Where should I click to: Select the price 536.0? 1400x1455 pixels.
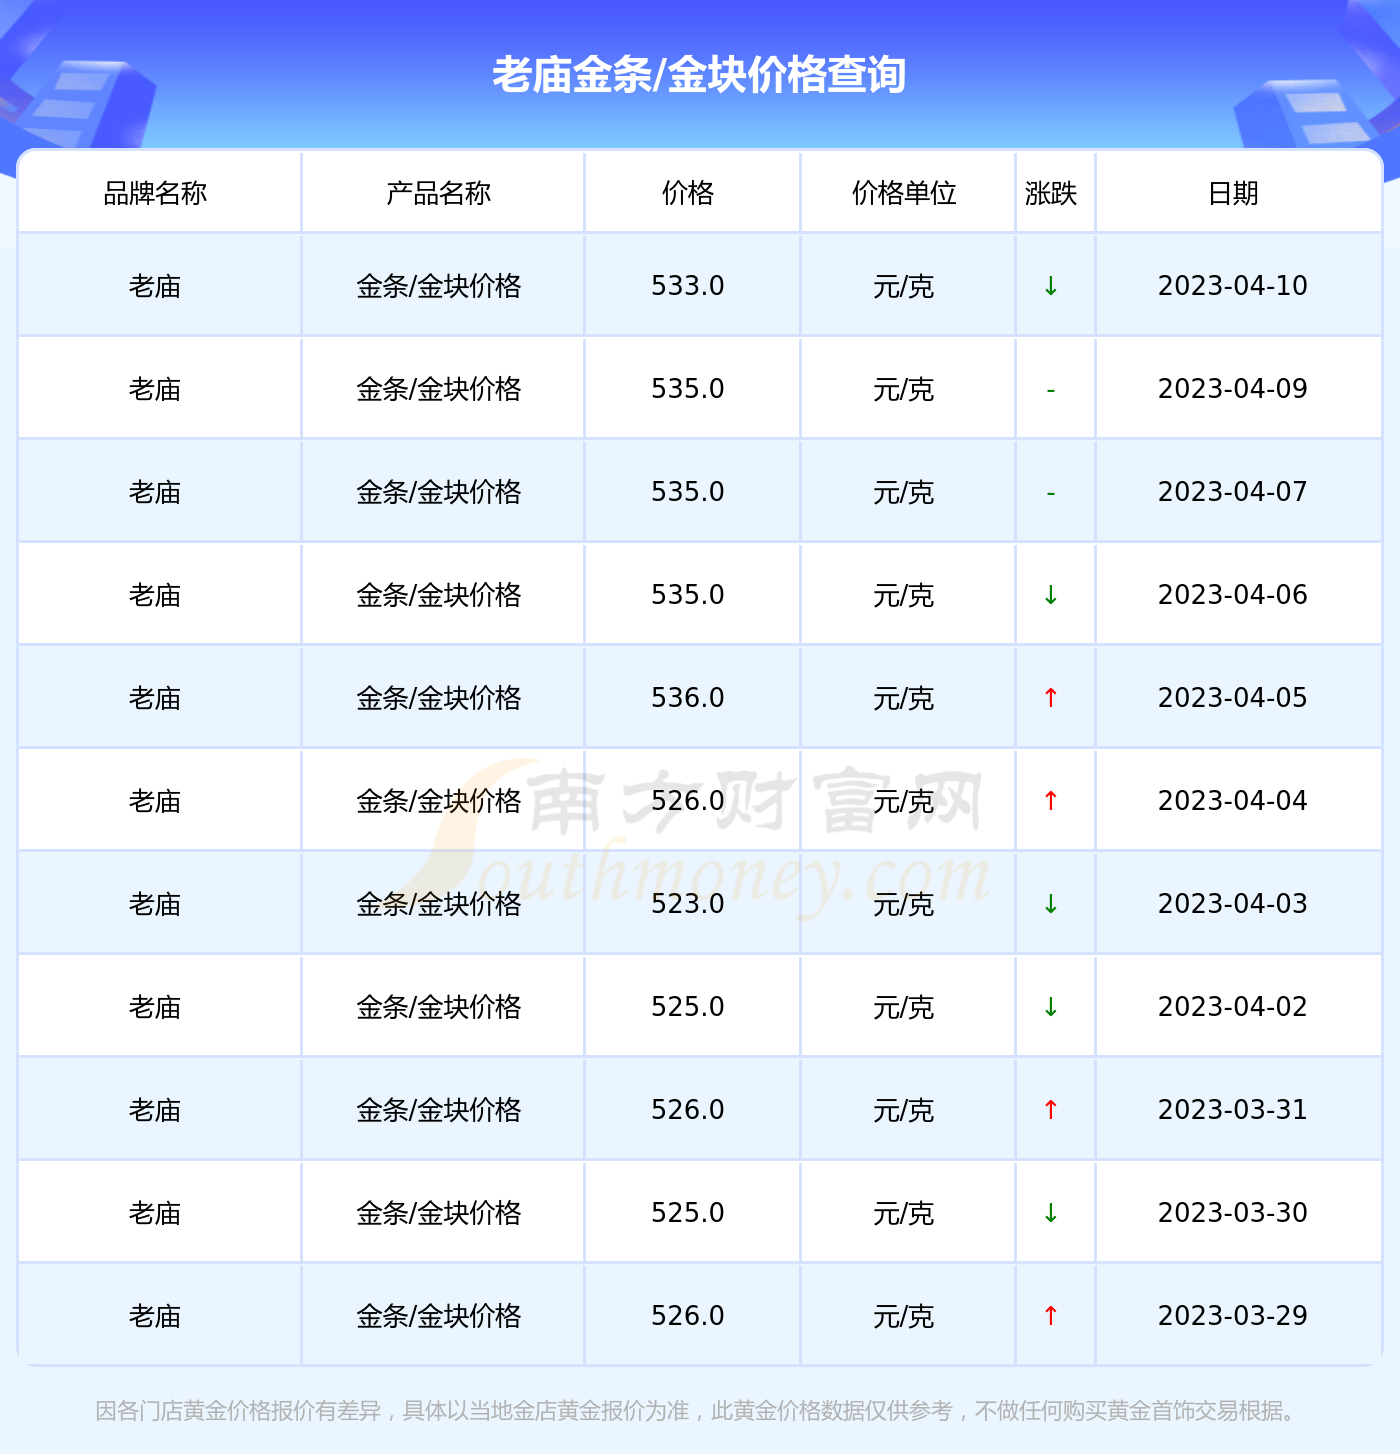[x=688, y=698]
